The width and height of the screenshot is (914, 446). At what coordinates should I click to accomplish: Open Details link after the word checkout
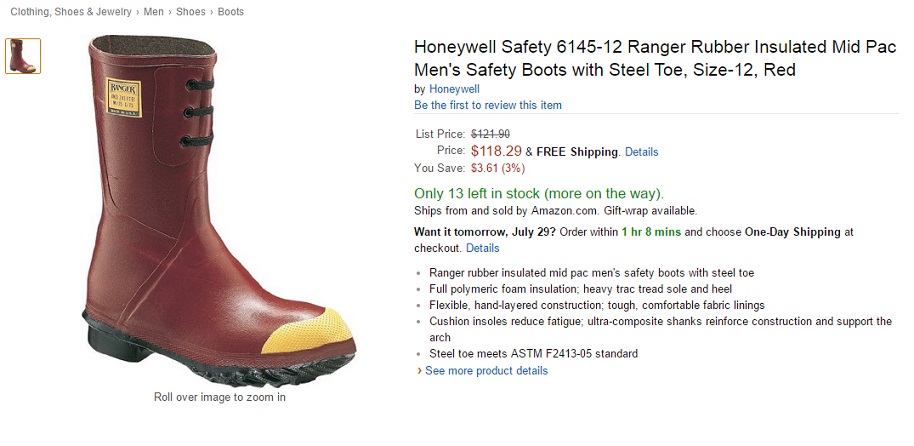(x=482, y=248)
